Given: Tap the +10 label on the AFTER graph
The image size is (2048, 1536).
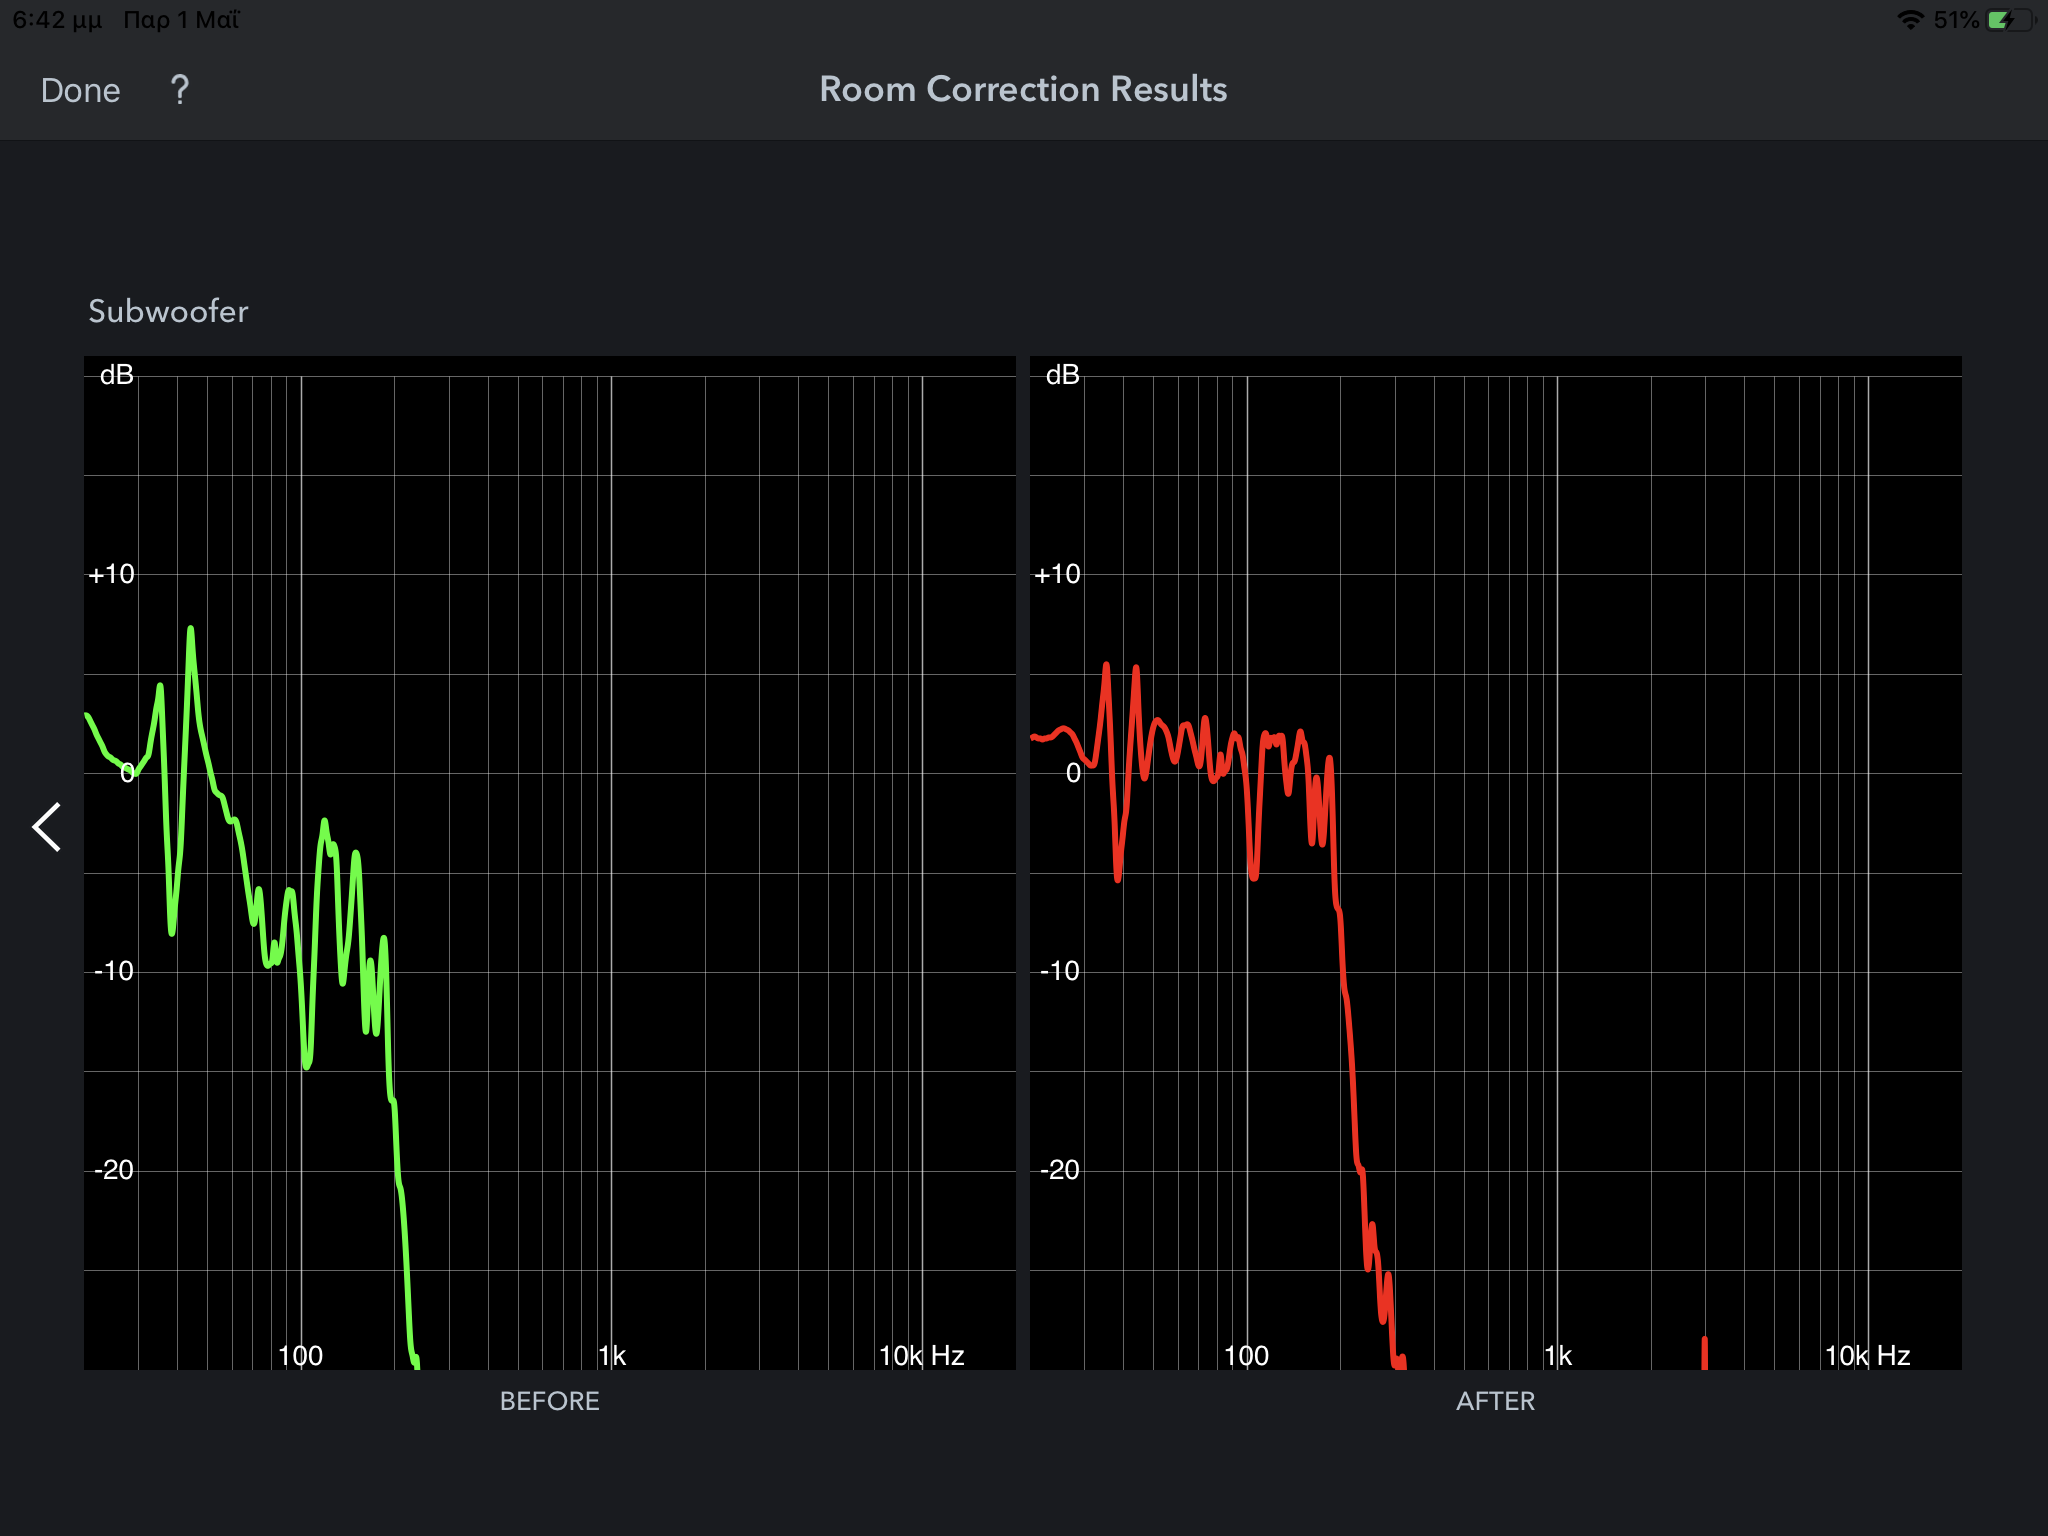Looking at the screenshot, I should click(x=1057, y=574).
